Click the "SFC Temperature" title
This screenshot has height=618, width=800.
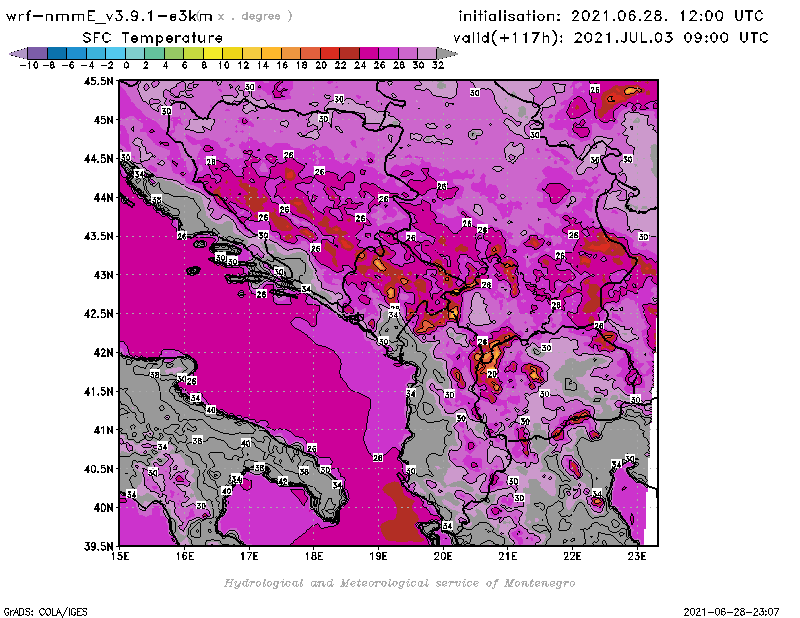coord(153,38)
